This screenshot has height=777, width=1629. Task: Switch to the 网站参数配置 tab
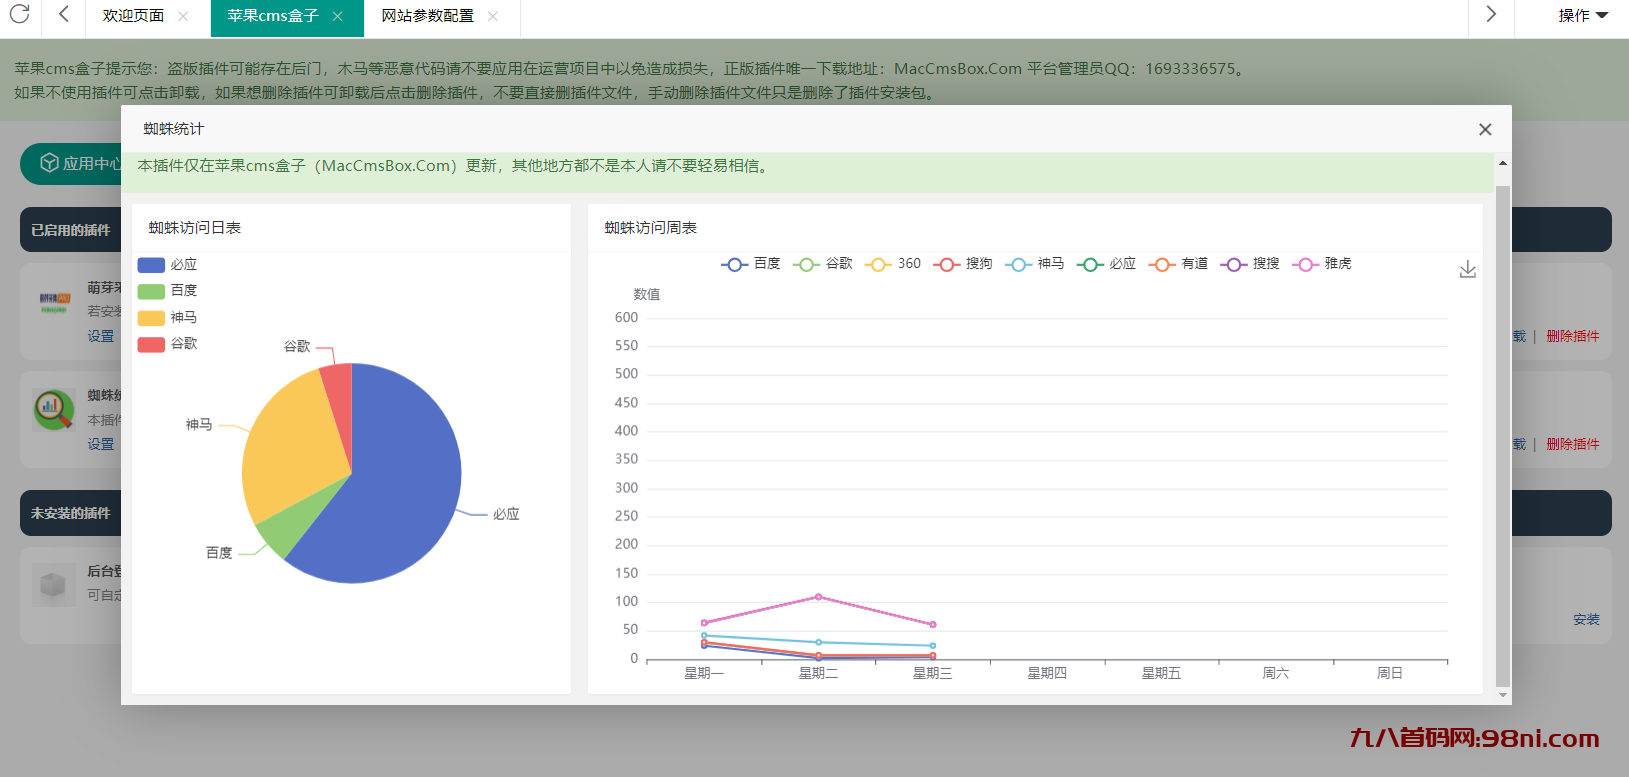point(427,16)
